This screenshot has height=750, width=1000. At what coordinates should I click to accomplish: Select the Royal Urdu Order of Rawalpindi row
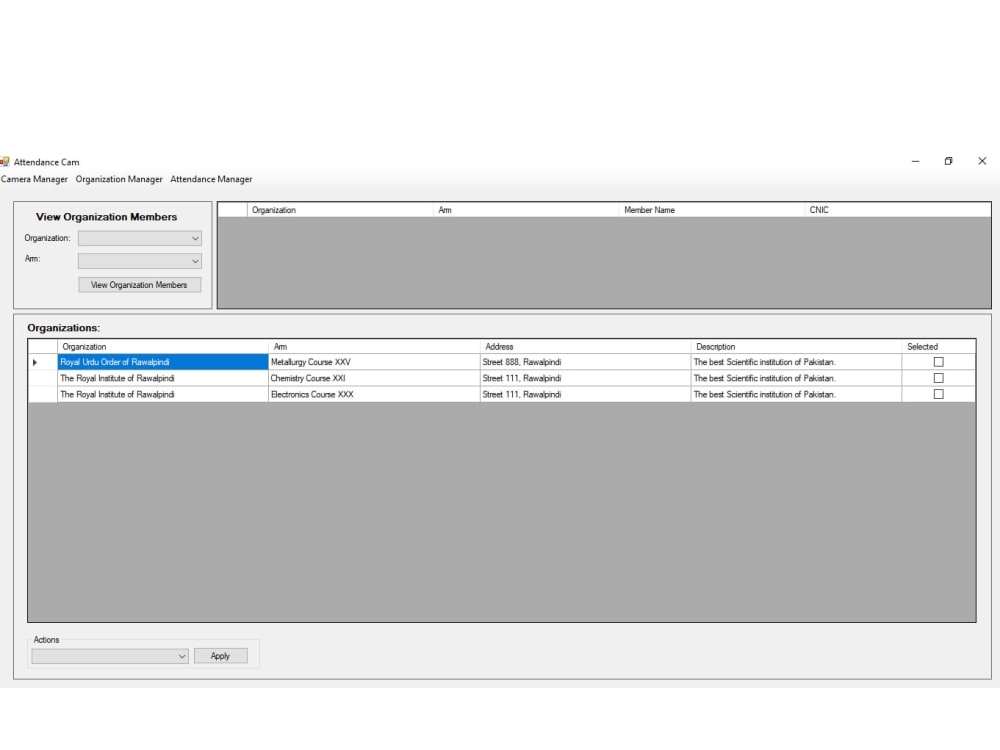point(160,362)
